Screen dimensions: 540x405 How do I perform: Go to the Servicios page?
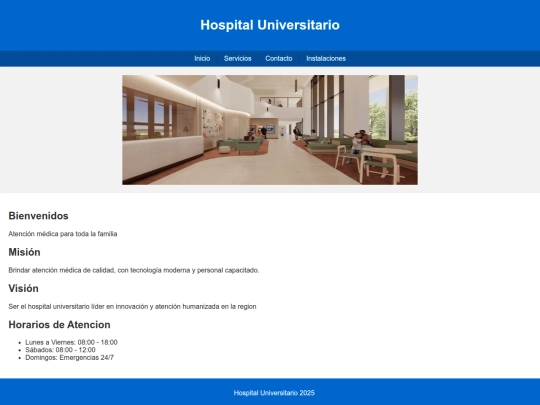pos(238,59)
